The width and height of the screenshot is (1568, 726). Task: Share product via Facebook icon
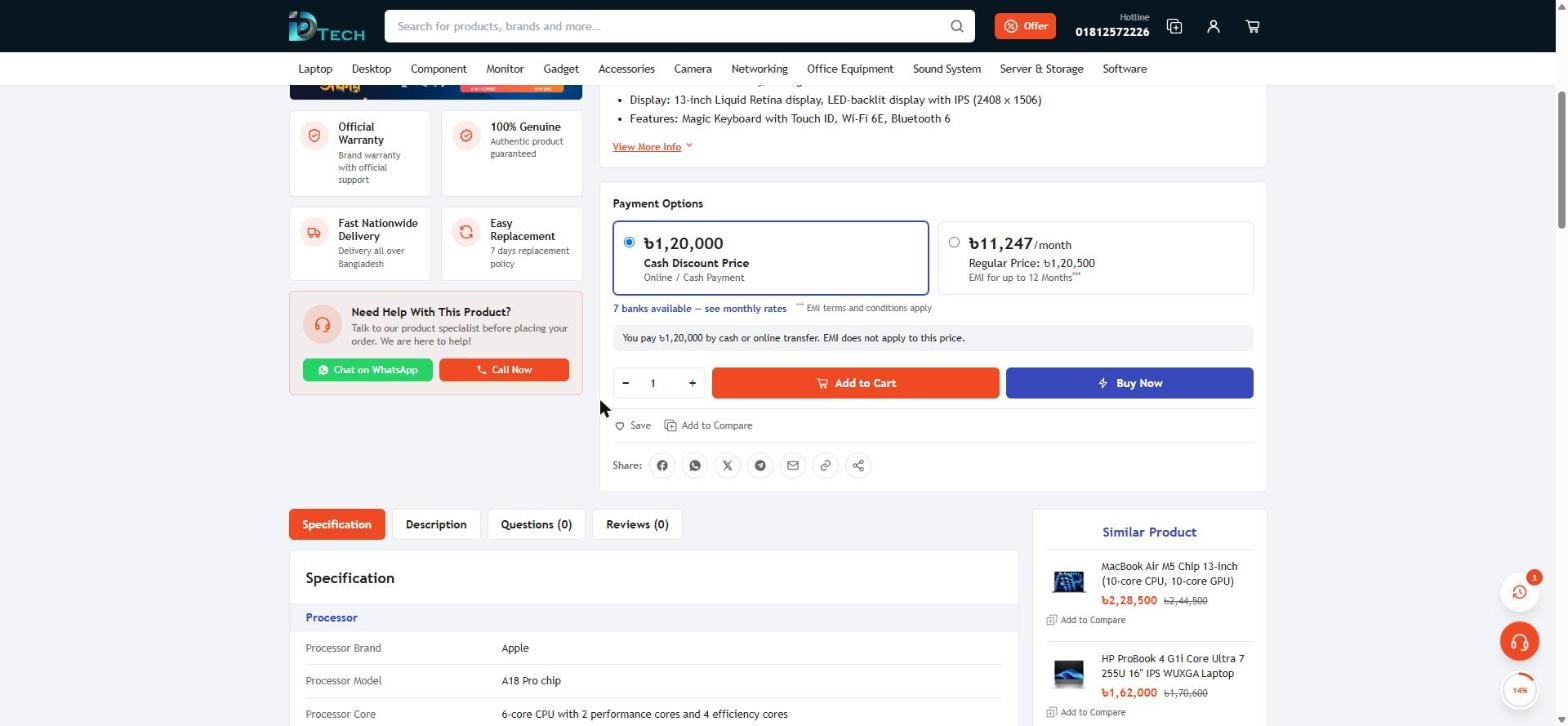click(662, 466)
